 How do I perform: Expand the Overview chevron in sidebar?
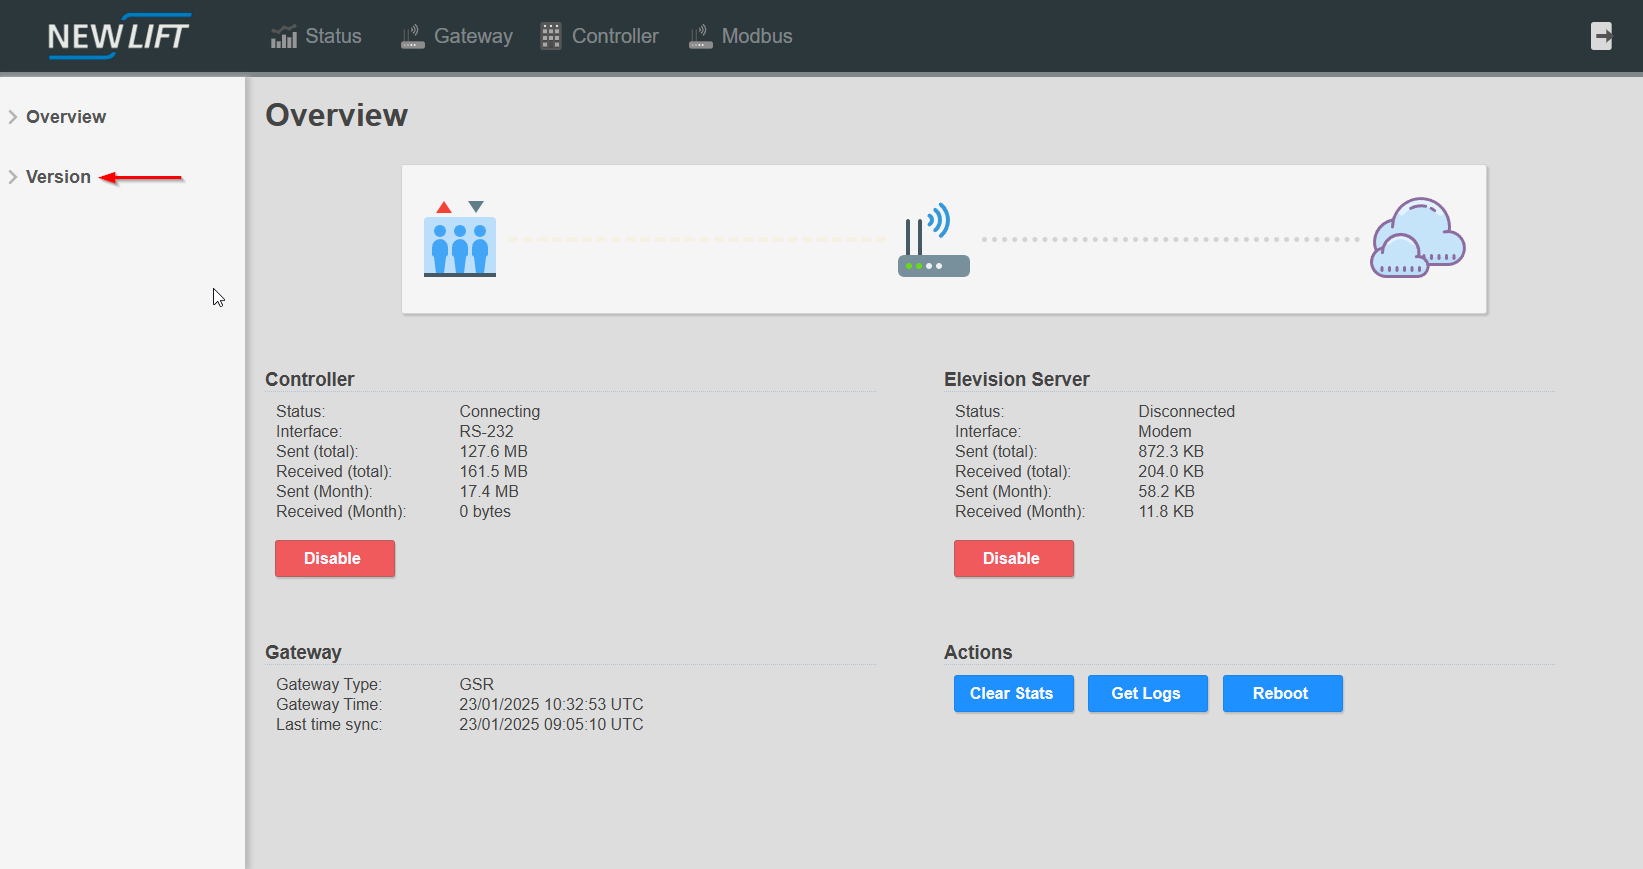click(x=13, y=117)
